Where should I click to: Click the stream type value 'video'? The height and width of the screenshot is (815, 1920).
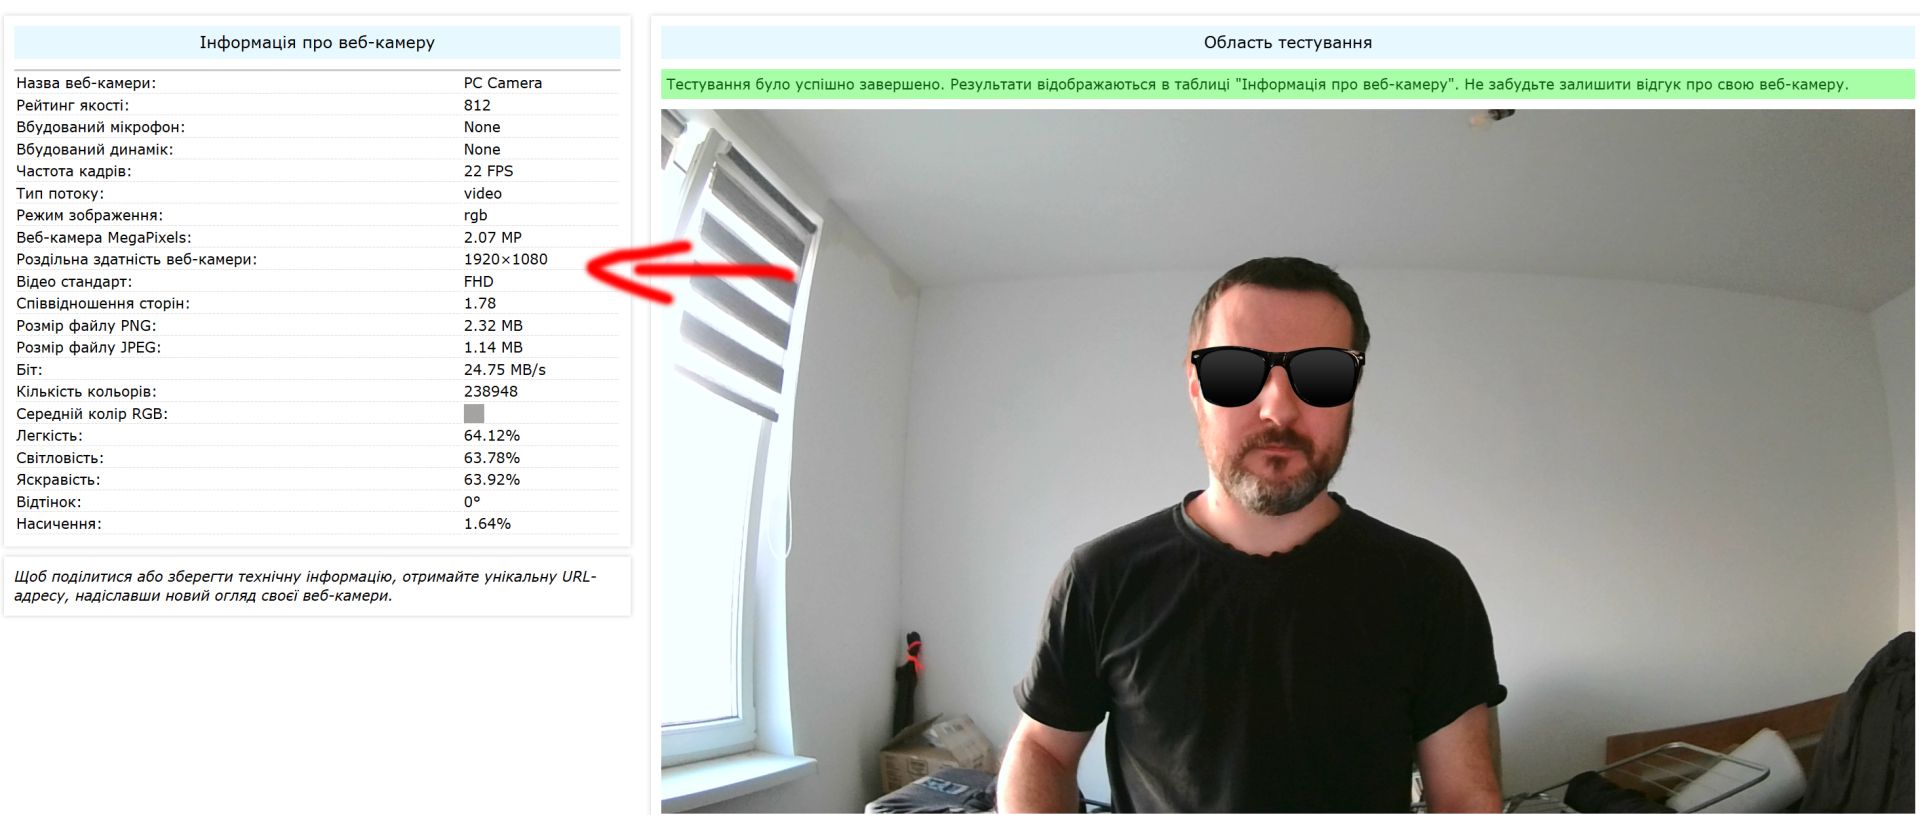tap(483, 193)
